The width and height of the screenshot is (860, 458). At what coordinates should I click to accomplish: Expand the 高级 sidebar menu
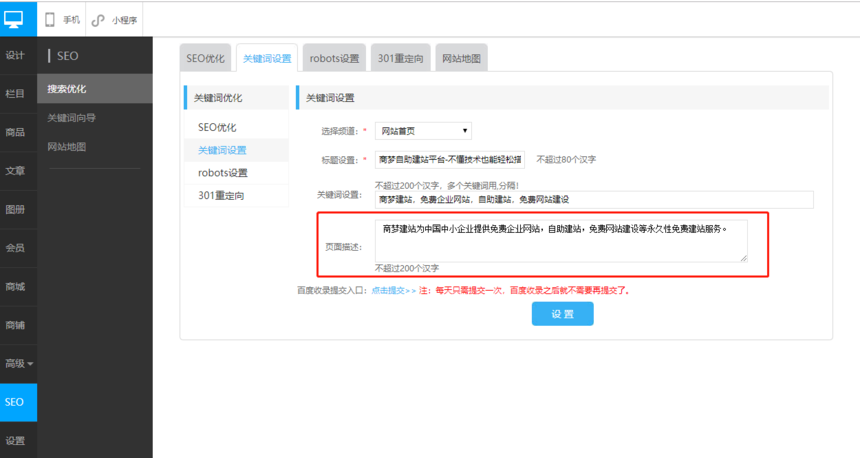(19, 364)
